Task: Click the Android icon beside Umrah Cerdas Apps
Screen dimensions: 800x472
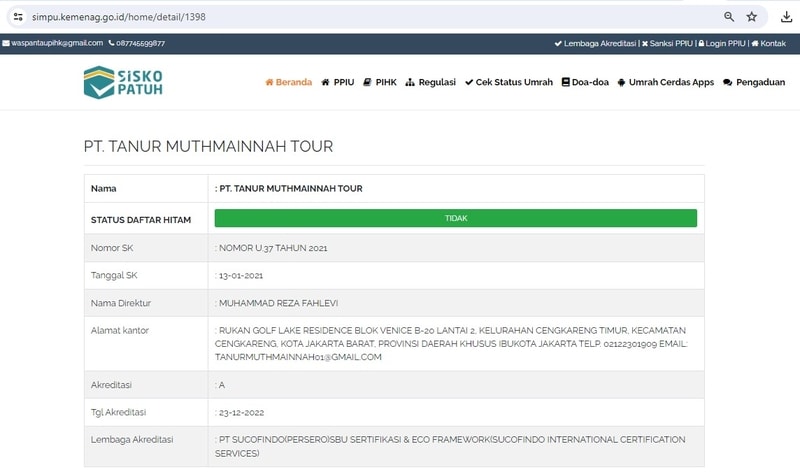Action: click(x=621, y=82)
